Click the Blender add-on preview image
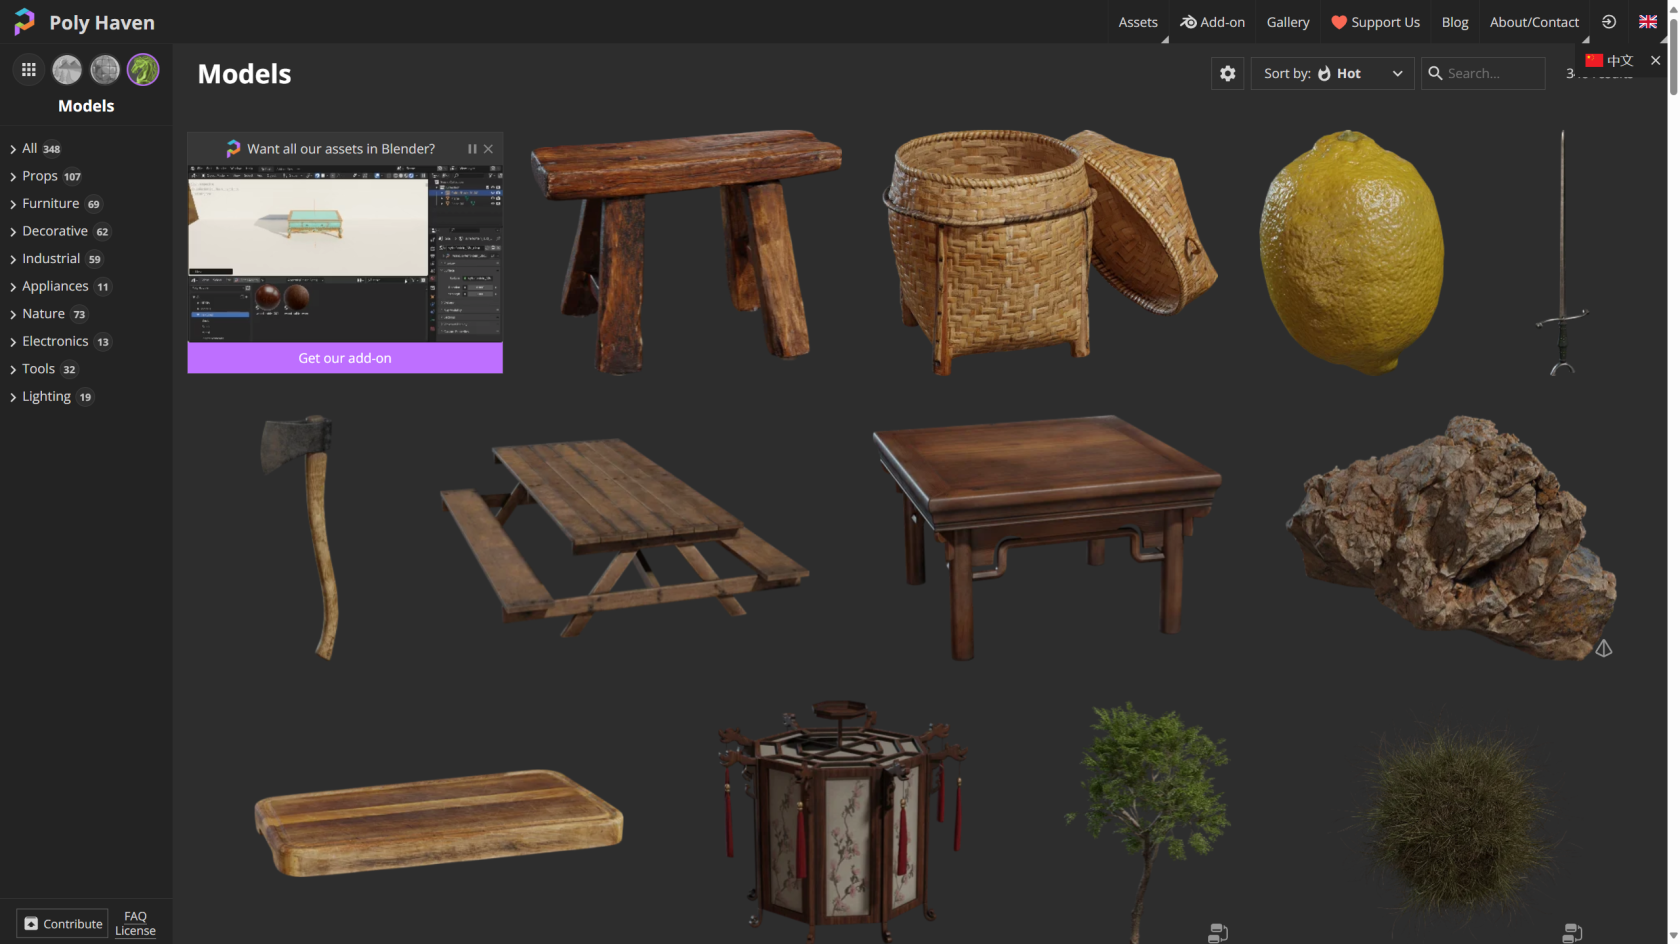The width and height of the screenshot is (1680, 944). (345, 254)
